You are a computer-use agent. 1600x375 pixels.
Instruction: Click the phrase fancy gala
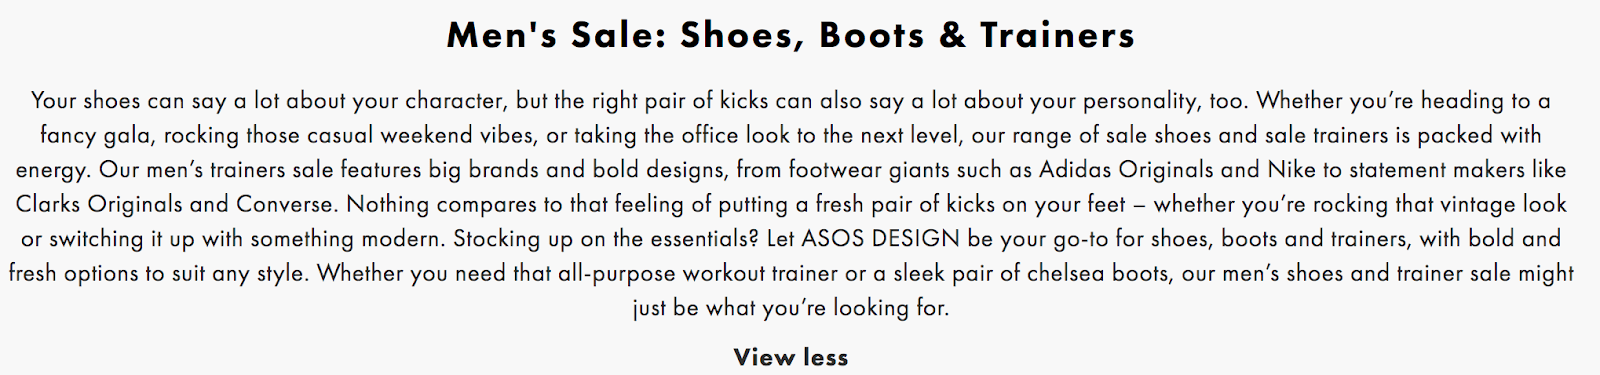(x=94, y=136)
